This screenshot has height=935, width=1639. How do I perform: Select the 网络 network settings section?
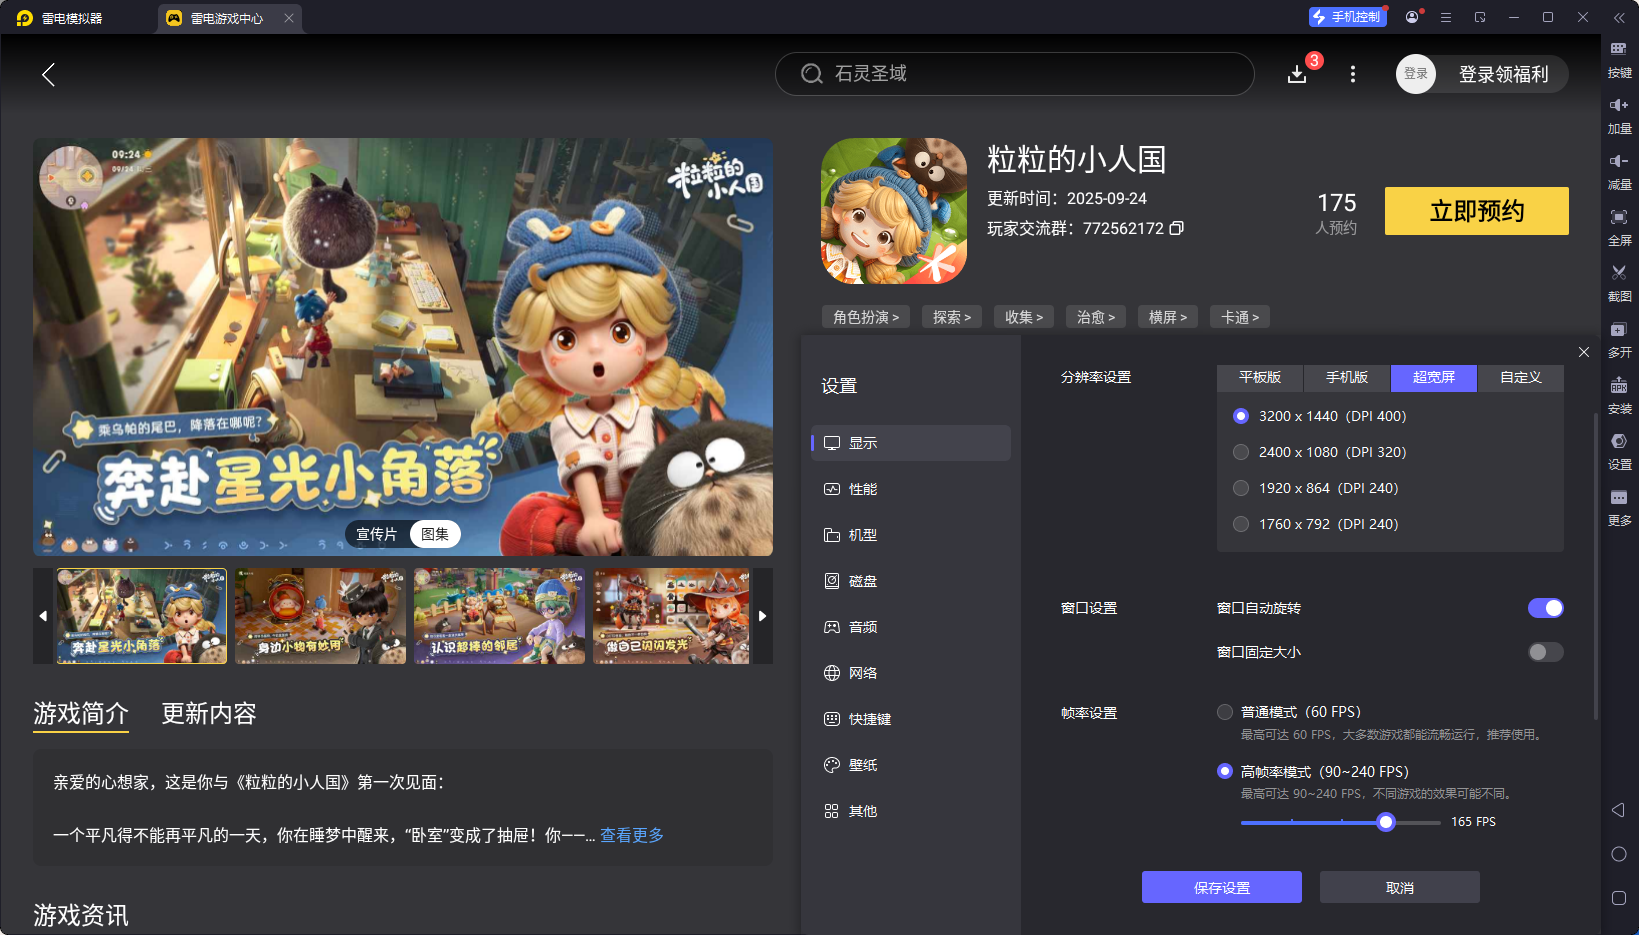(x=862, y=672)
